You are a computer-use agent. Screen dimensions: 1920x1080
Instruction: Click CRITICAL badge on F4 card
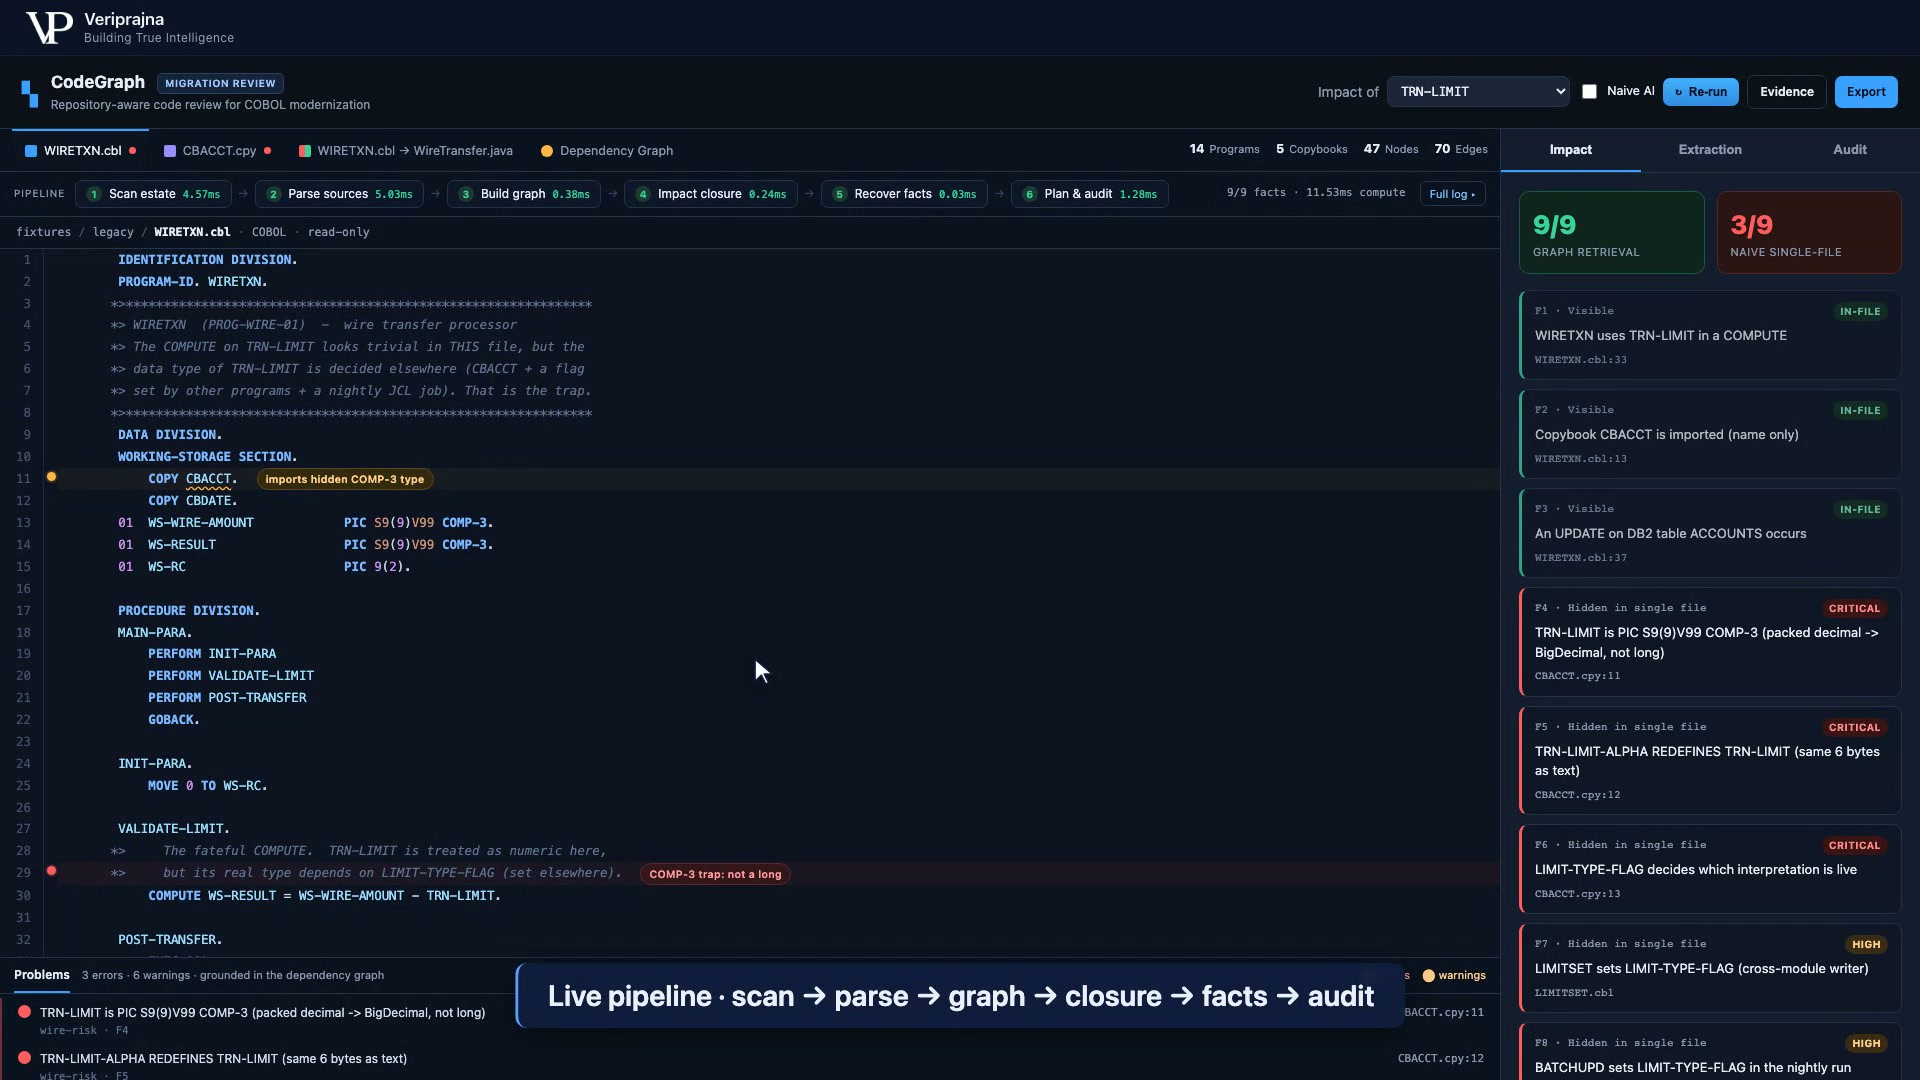click(1854, 608)
